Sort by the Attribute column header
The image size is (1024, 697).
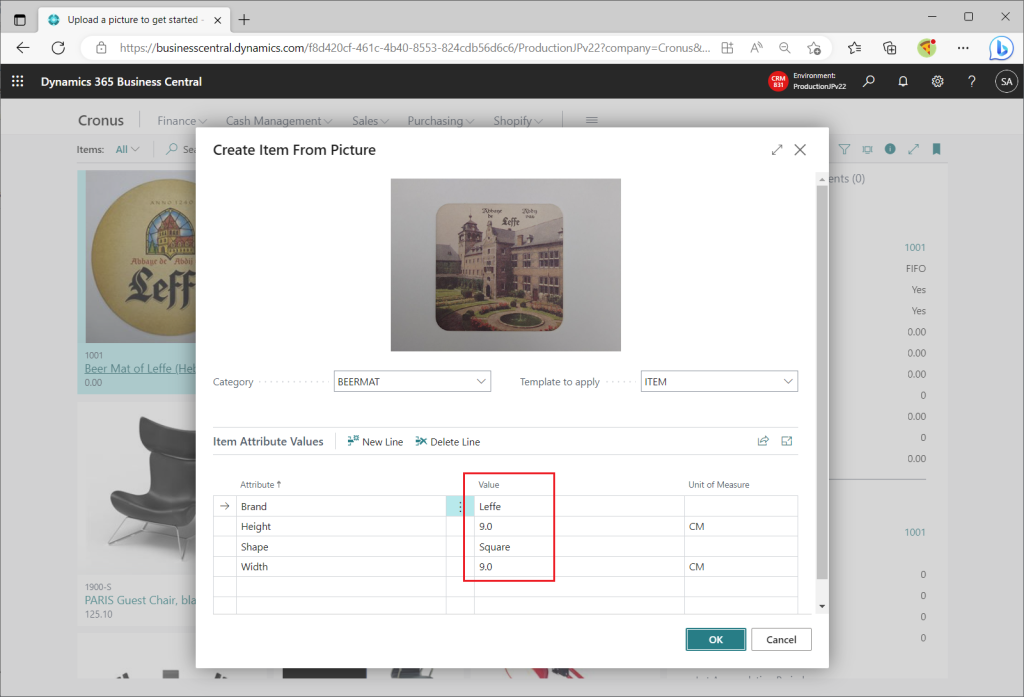[x=260, y=485]
